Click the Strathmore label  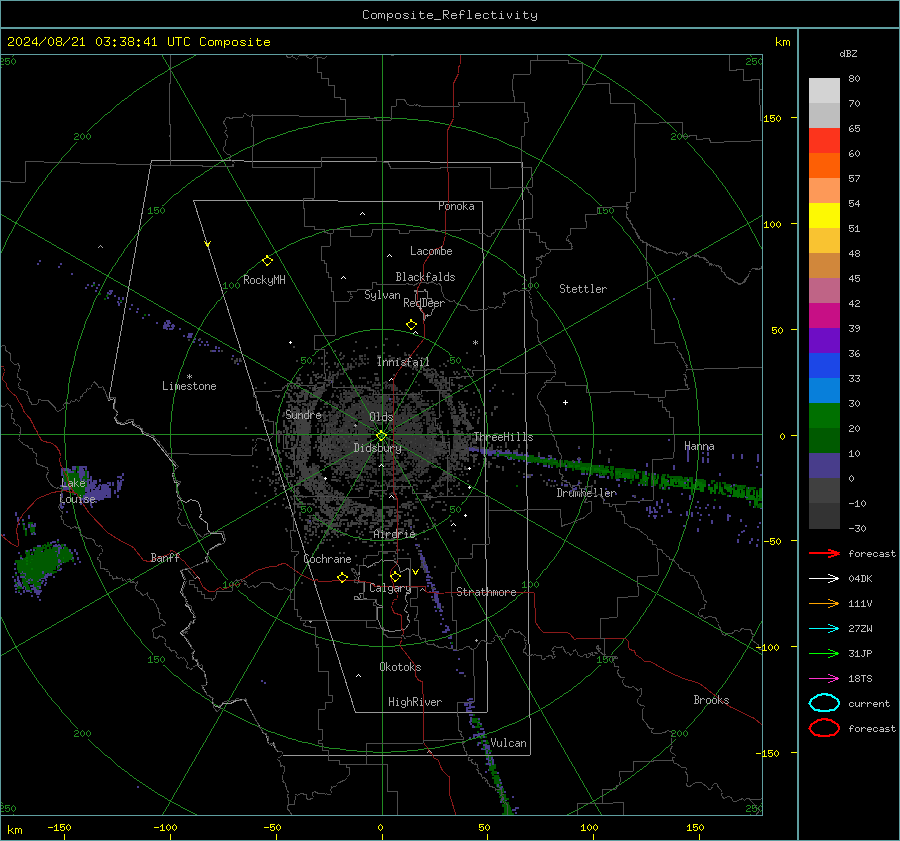point(486,592)
